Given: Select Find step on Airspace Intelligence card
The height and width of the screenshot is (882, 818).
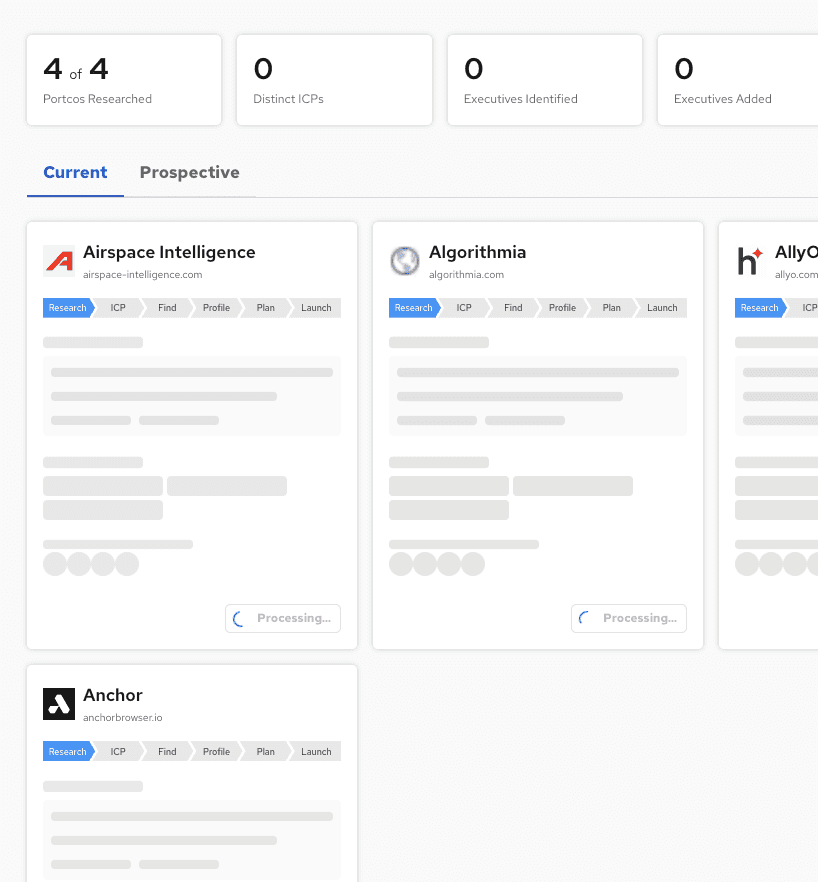Looking at the screenshot, I should pos(167,308).
